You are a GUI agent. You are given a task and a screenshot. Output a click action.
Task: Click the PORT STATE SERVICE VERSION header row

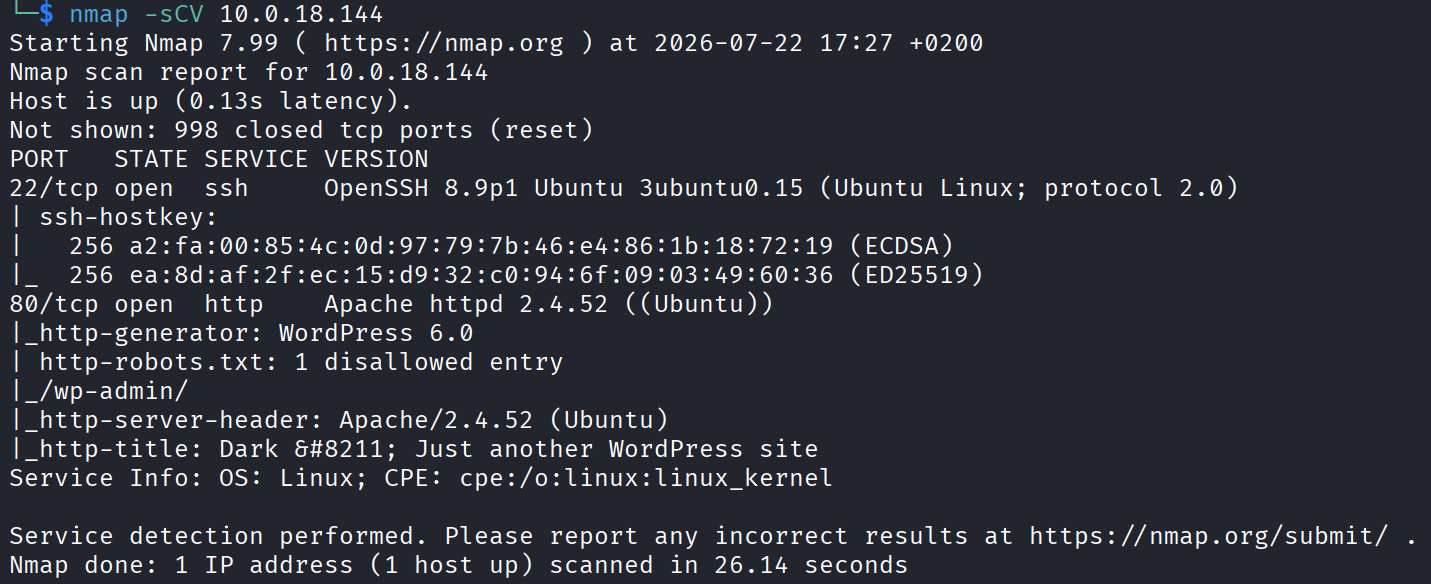(219, 159)
